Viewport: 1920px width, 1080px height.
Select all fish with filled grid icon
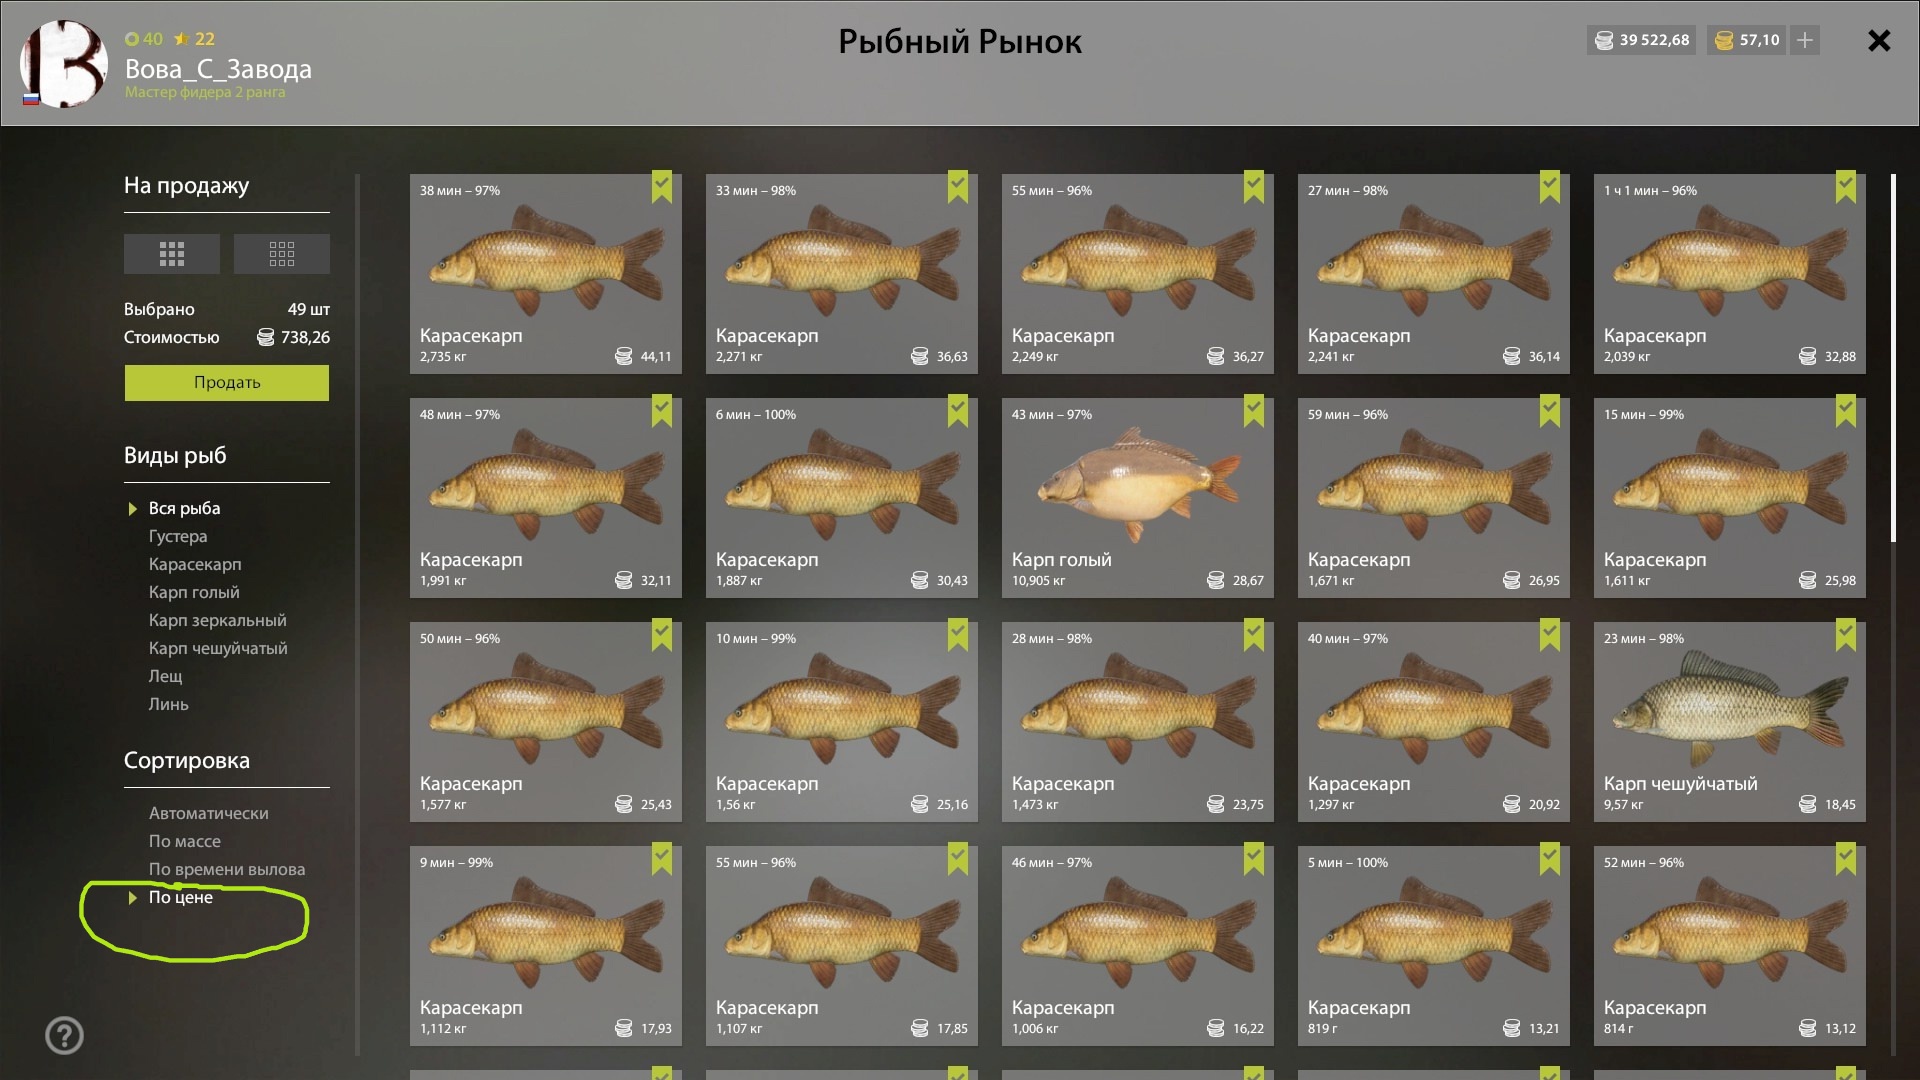172,254
